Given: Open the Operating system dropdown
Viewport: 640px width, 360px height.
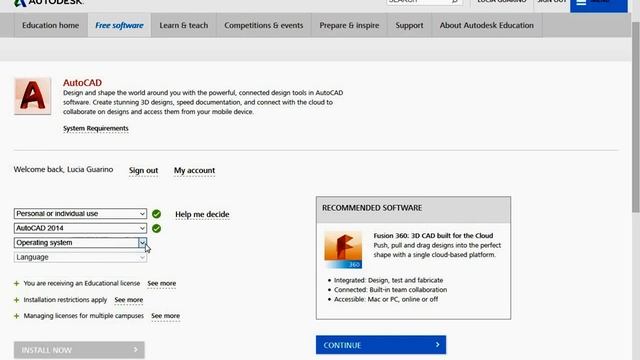Looking at the screenshot, I should tap(80, 242).
